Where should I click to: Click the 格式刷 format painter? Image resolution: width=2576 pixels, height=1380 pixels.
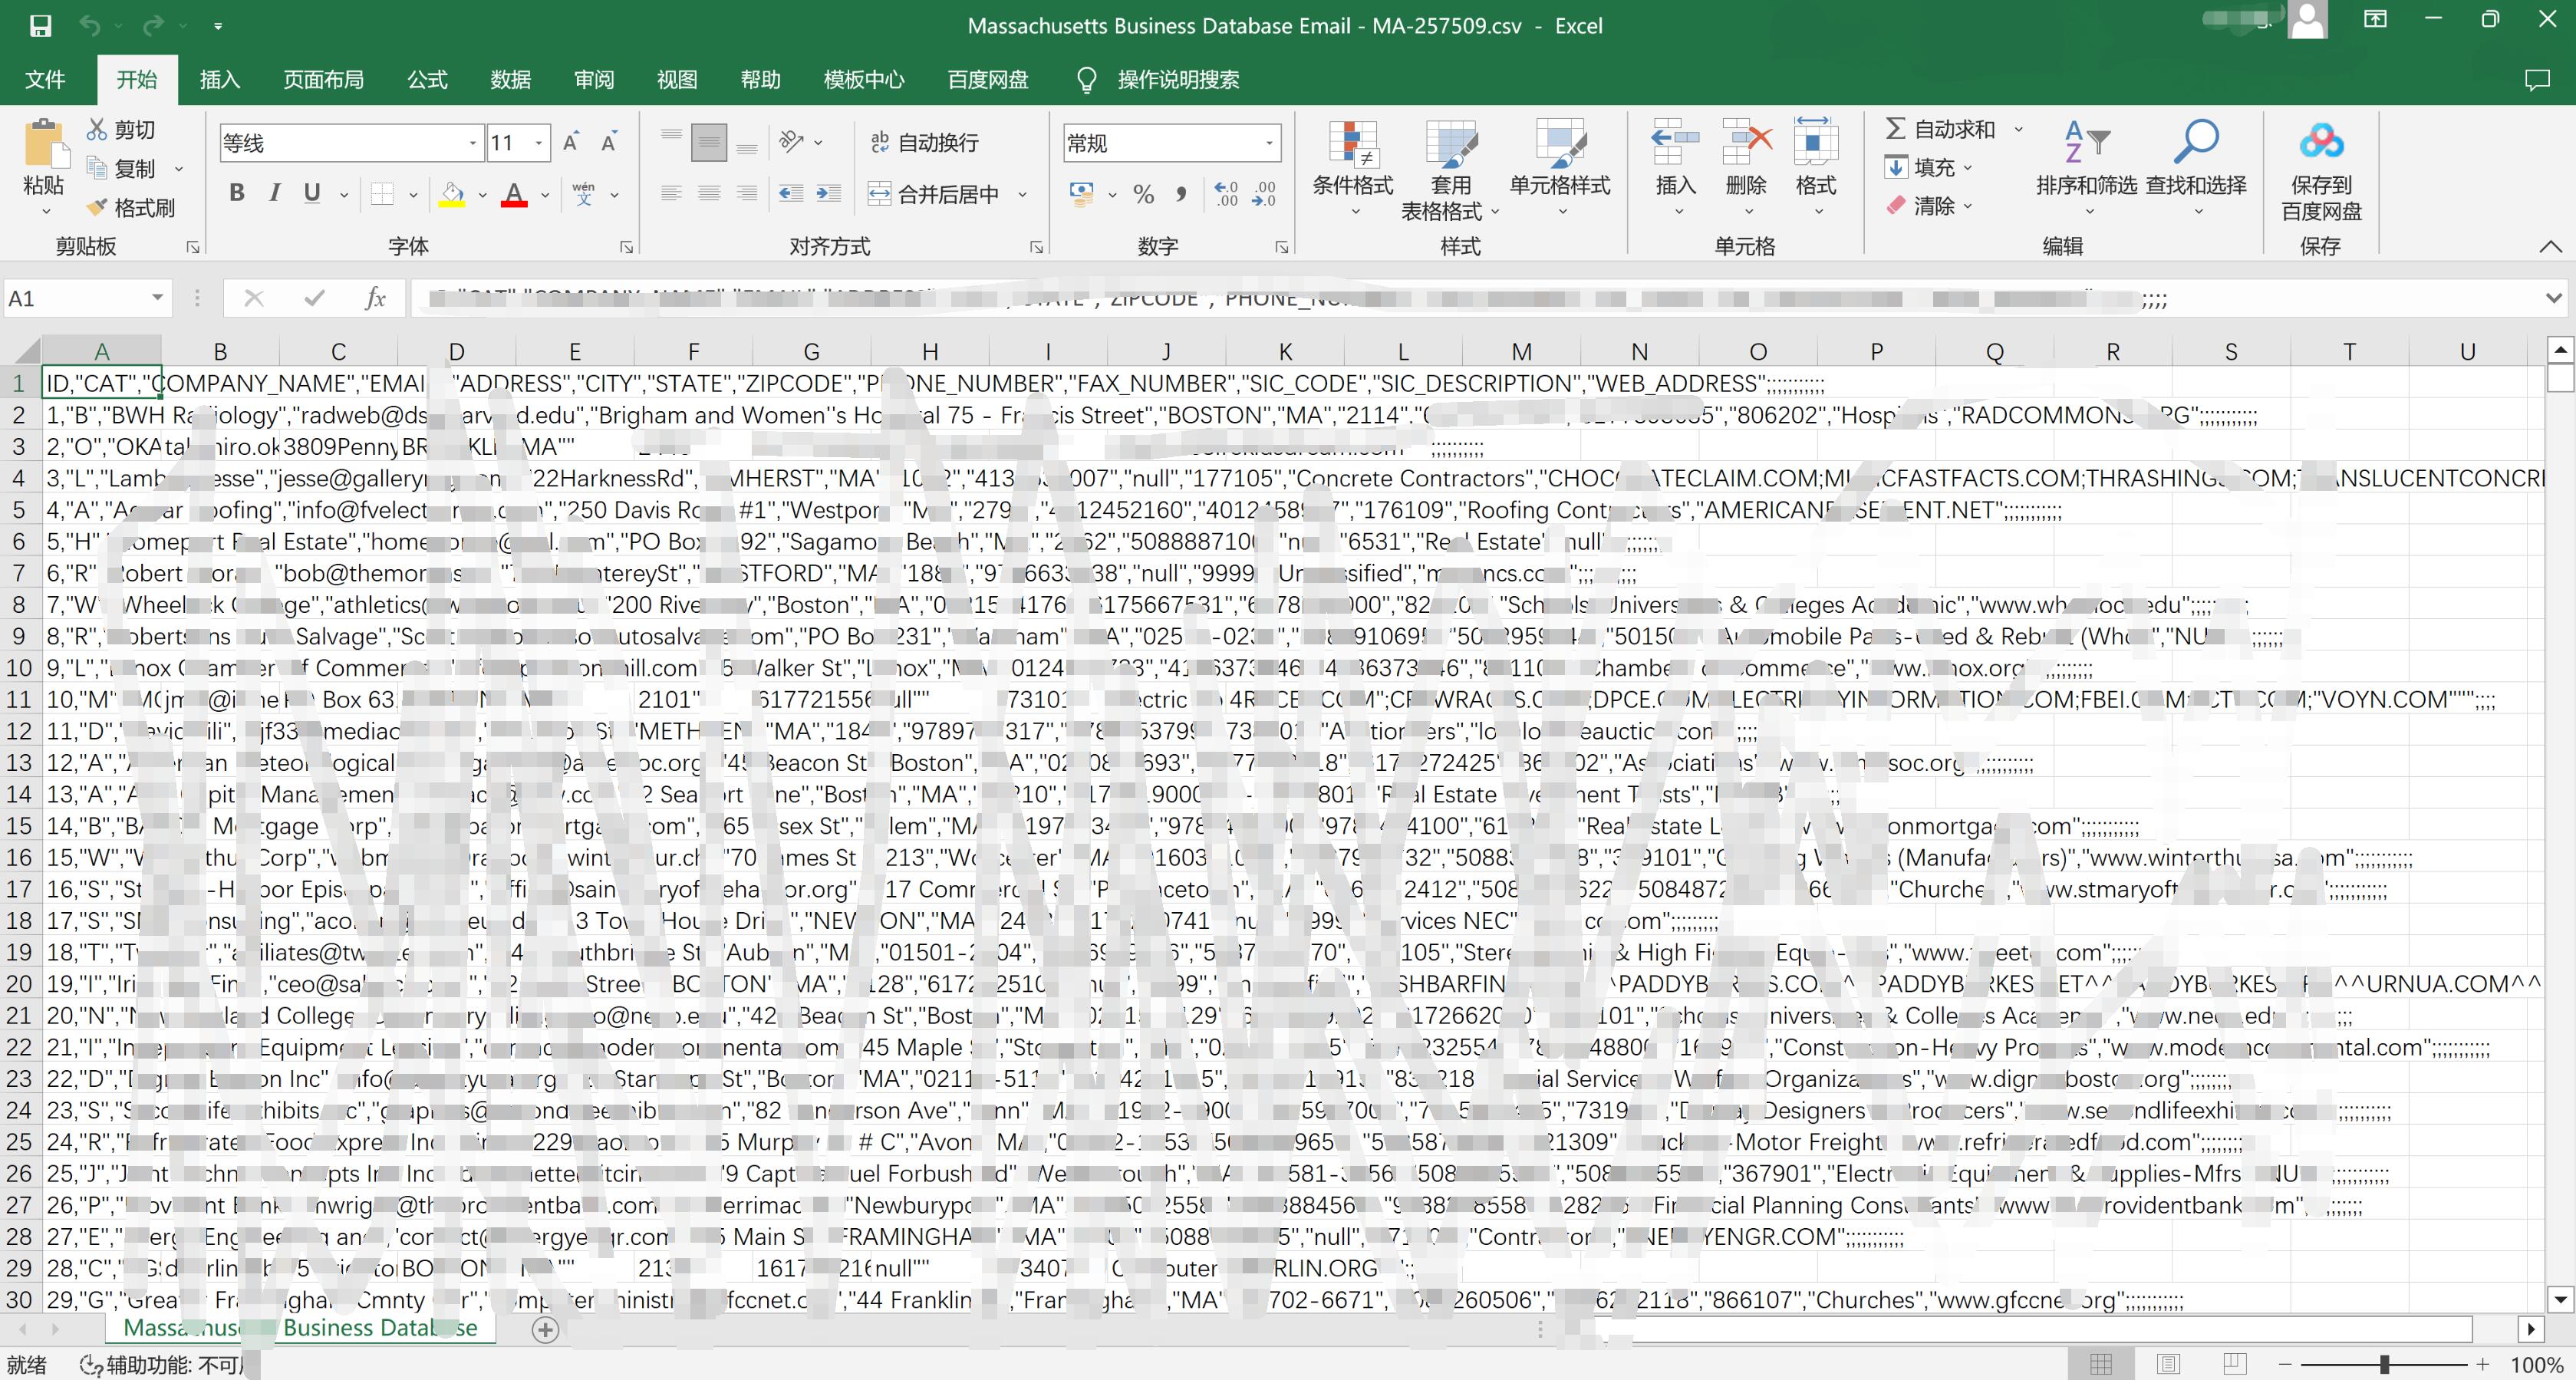point(131,207)
